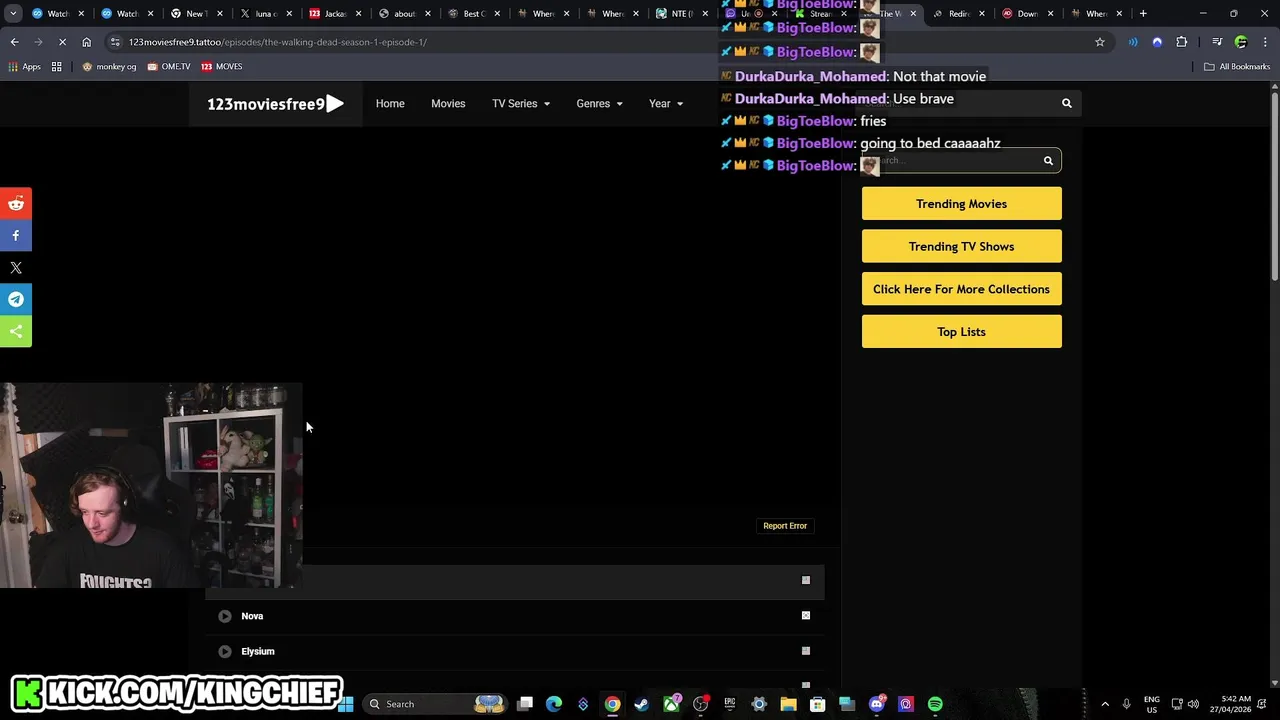Share the page on Reddit
Viewport: 1280px width, 720px height.
[16, 204]
